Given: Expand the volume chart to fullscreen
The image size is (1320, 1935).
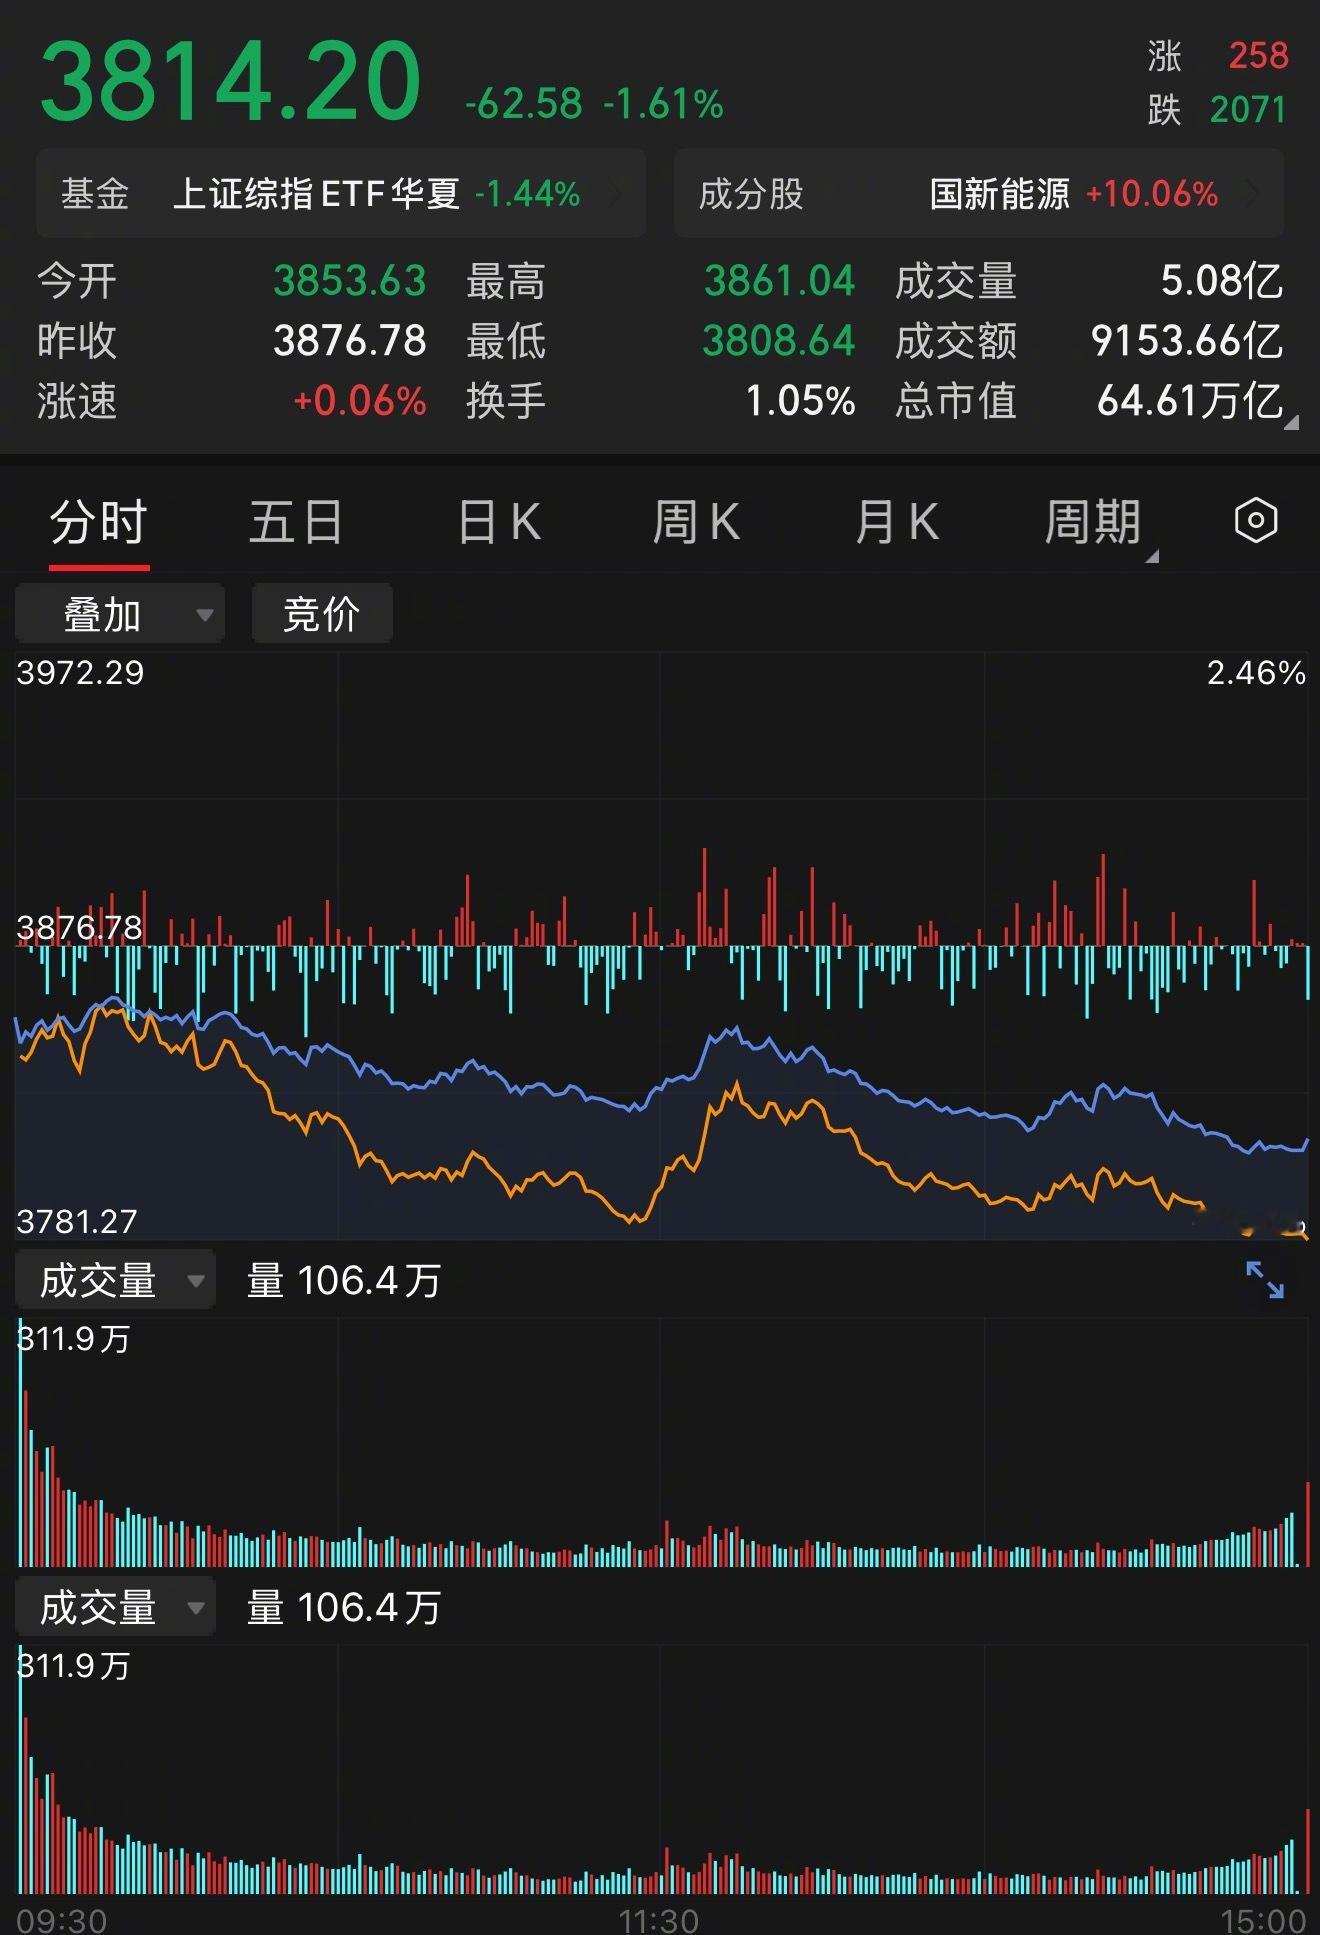Looking at the screenshot, I should coord(1265,1280).
